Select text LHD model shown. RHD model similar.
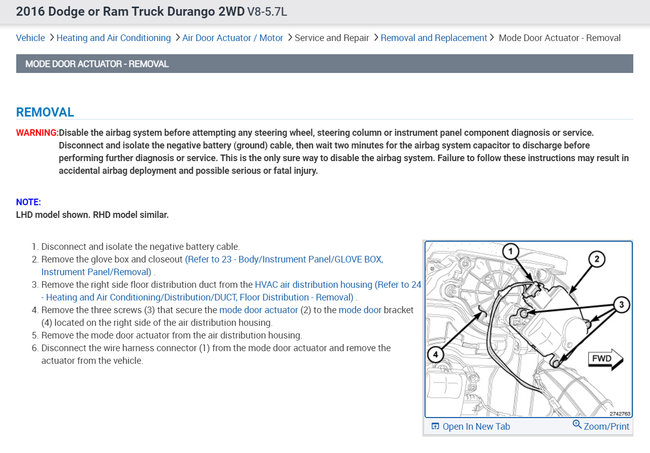The height and width of the screenshot is (453, 650). pos(92,215)
